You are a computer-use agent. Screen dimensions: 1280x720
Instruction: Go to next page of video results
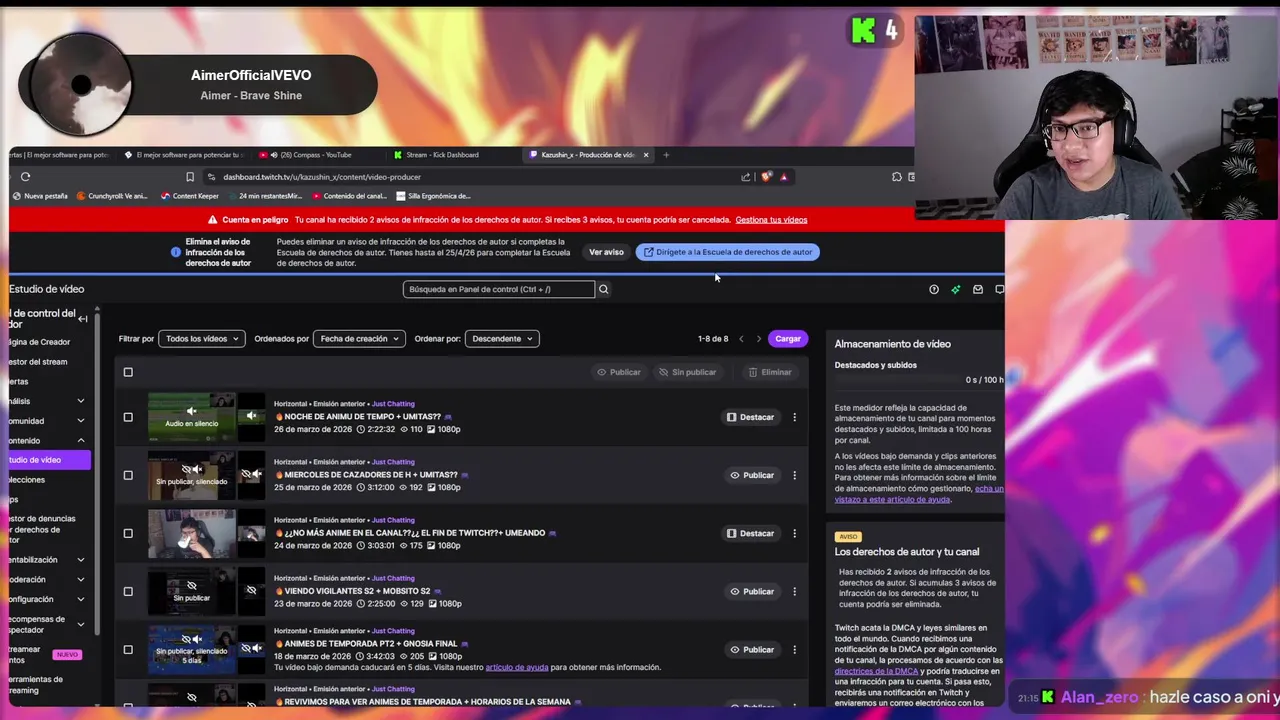758,339
